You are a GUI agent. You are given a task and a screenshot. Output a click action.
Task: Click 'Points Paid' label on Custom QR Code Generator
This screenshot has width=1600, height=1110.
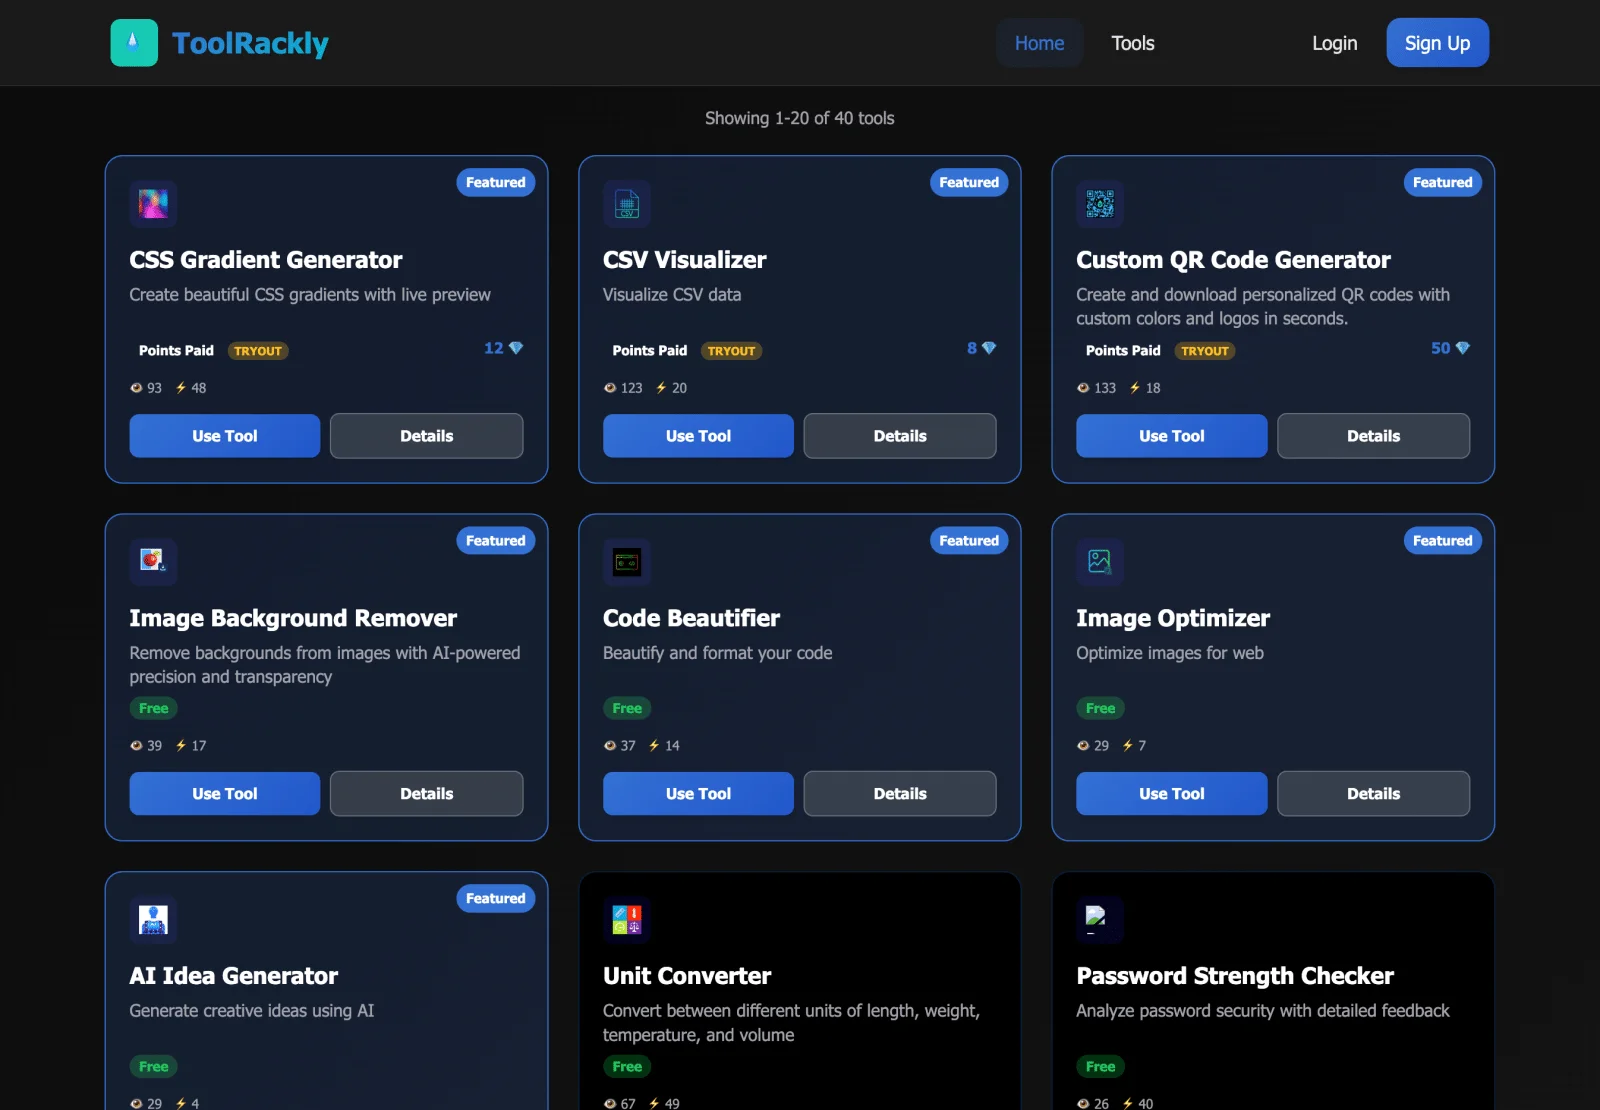[1123, 351]
